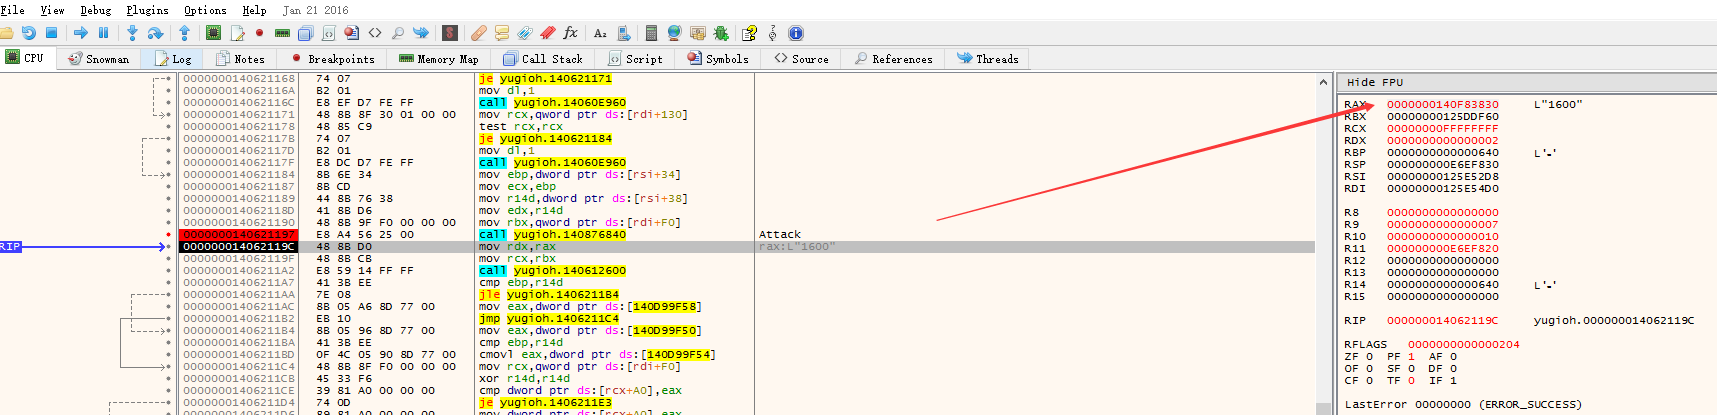Image resolution: width=1717 pixels, height=415 pixels.
Task: Open the functions fx icon
Action: tap(570, 33)
